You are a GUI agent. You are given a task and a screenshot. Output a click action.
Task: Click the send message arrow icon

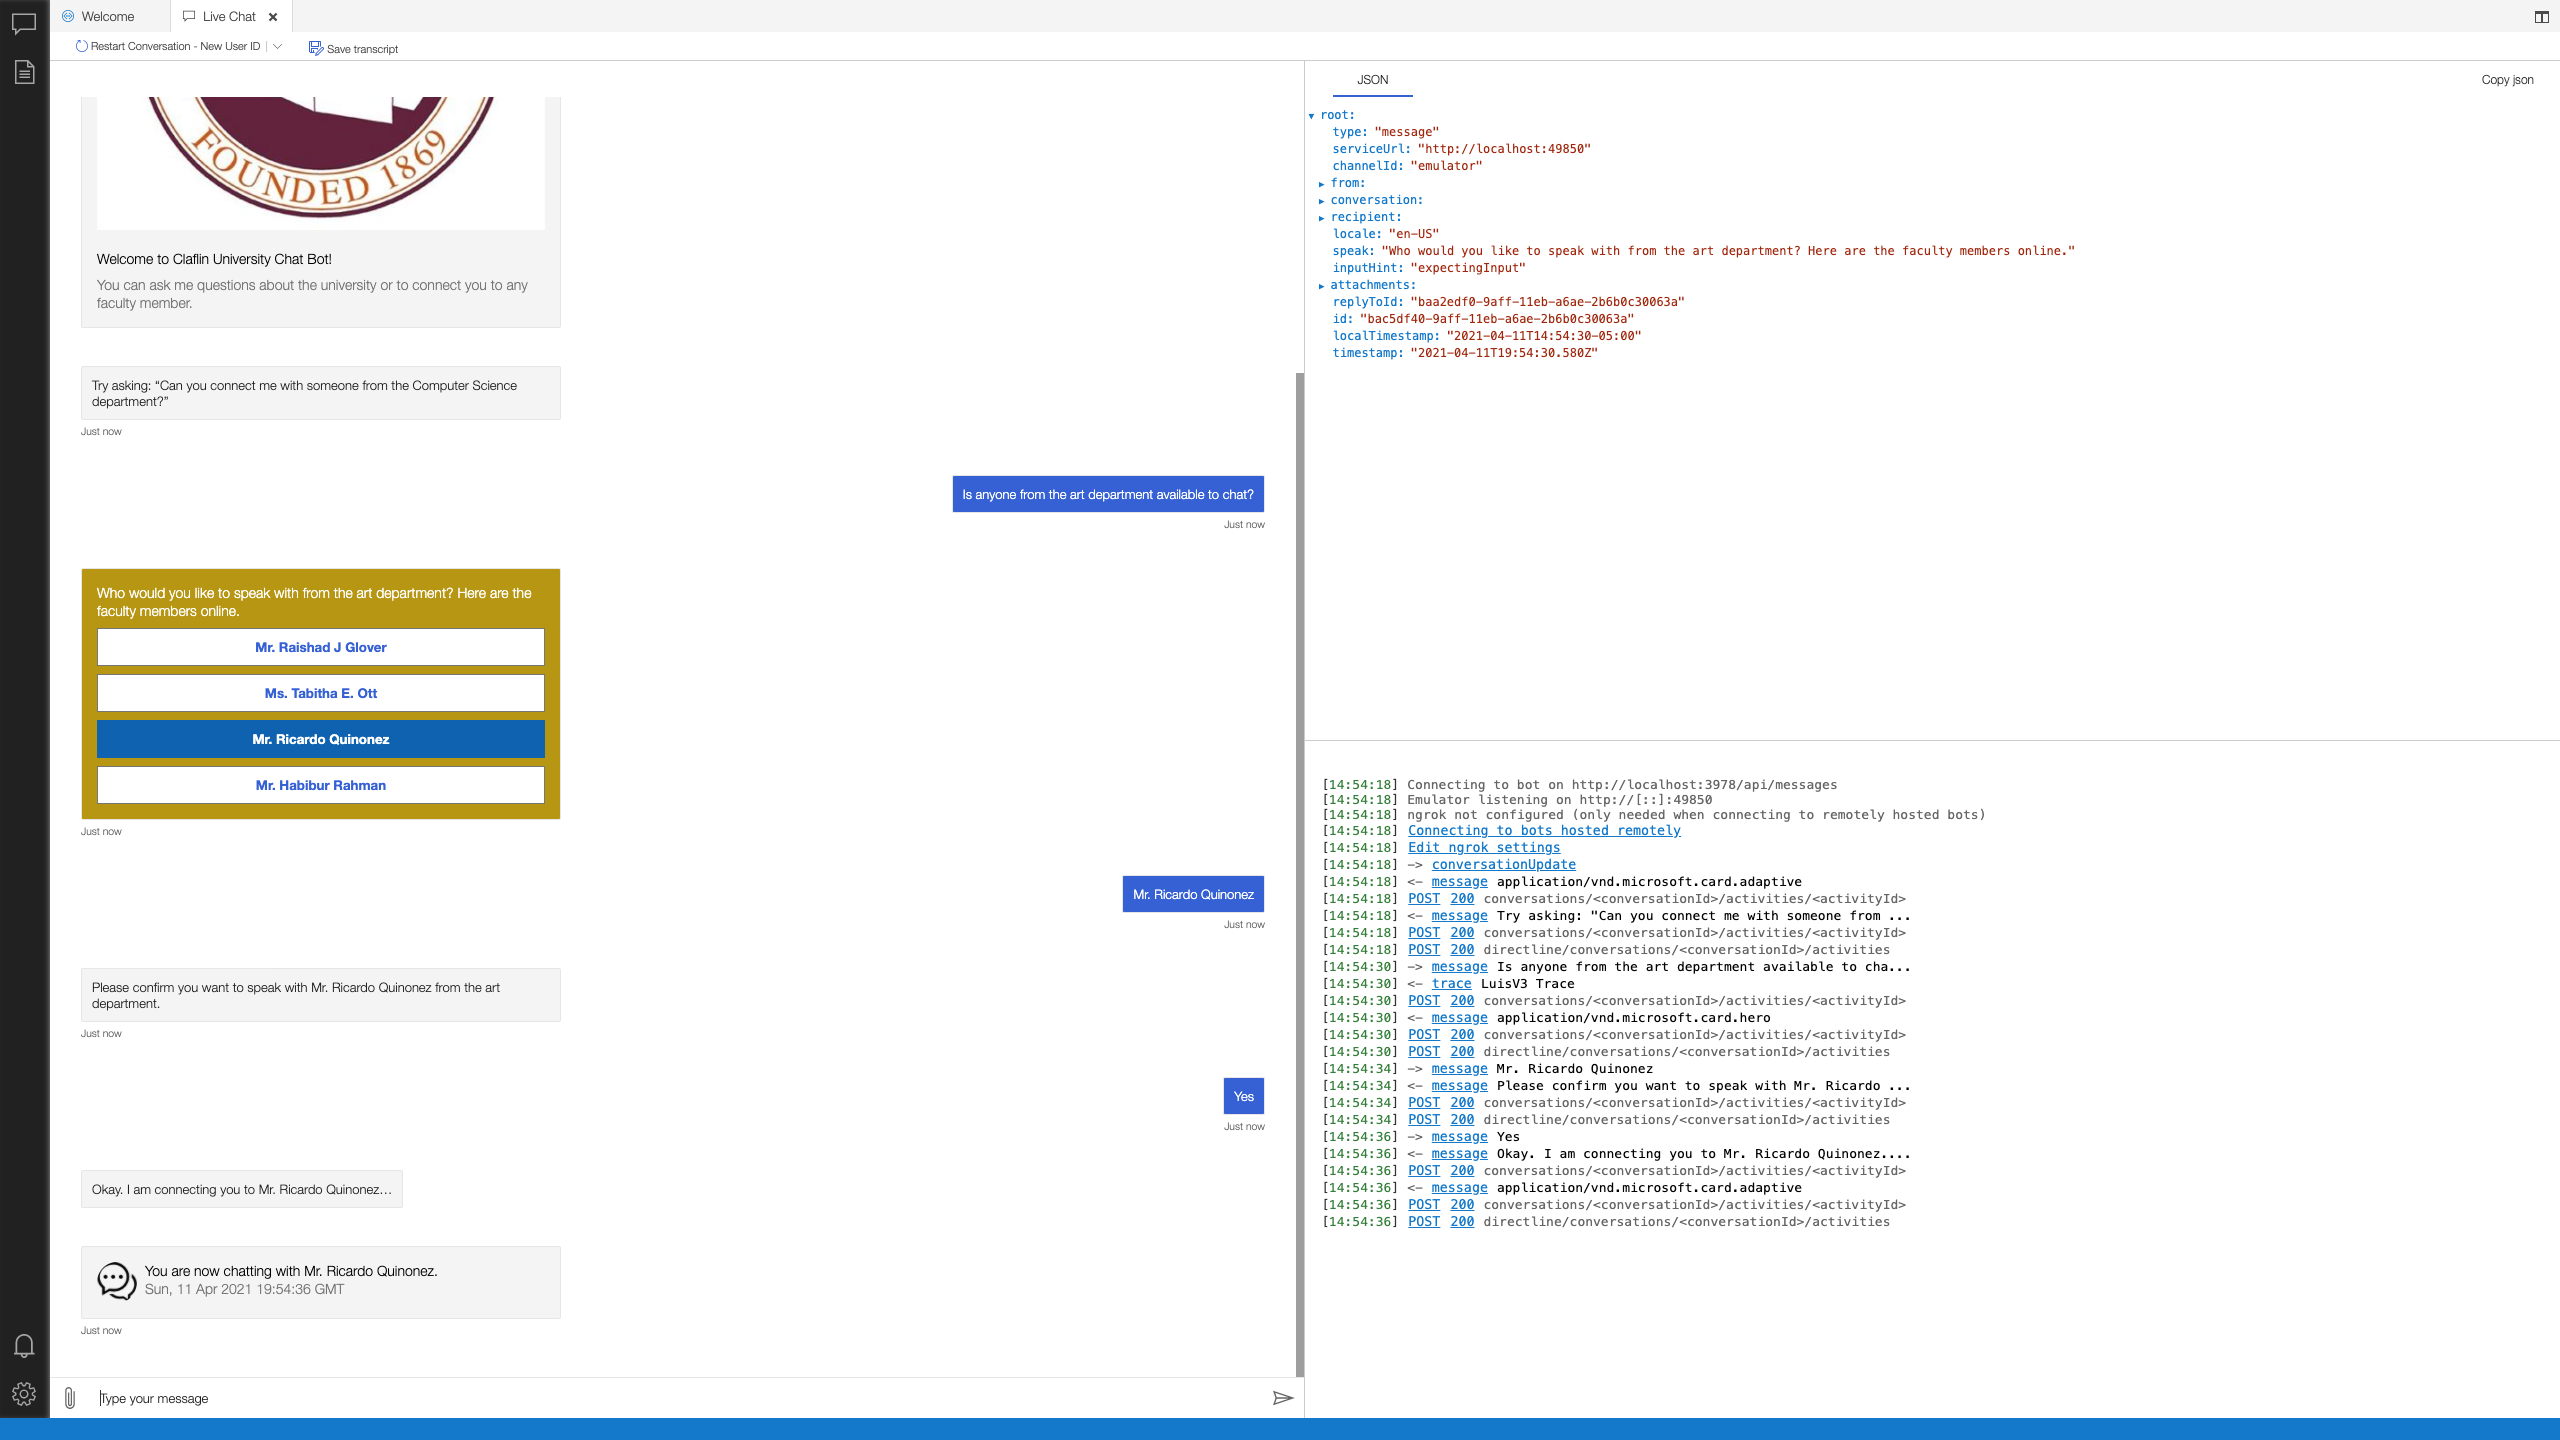(1282, 1398)
